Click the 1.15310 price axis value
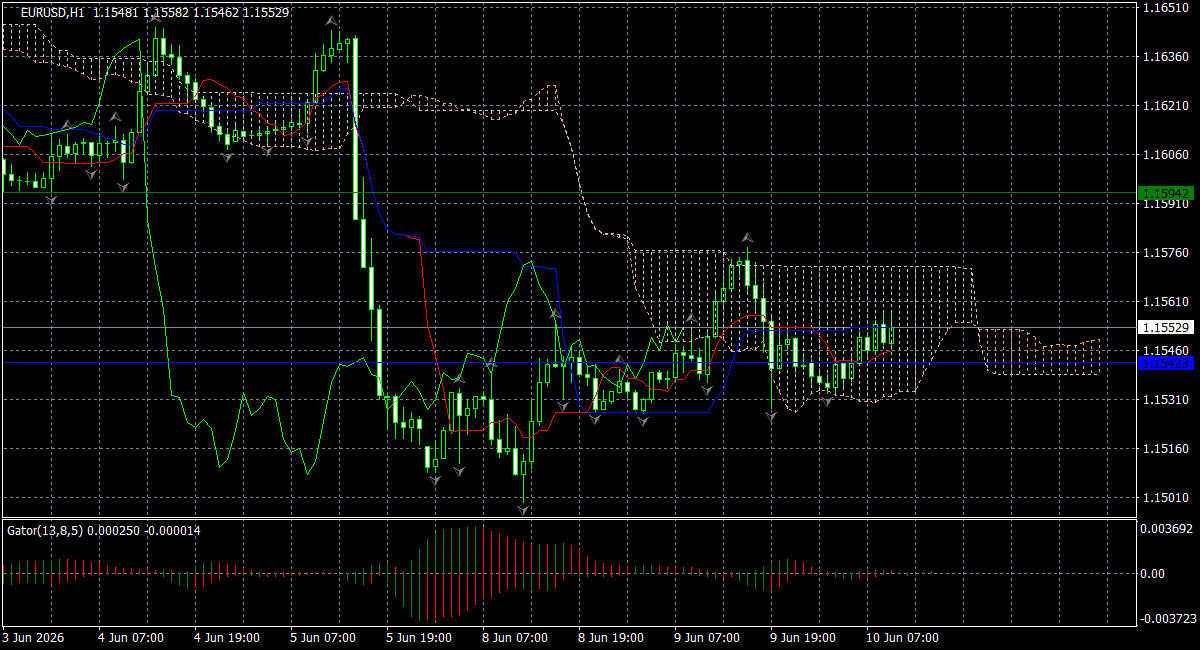The height and width of the screenshot is (650, 1200). coord(1166,400)
